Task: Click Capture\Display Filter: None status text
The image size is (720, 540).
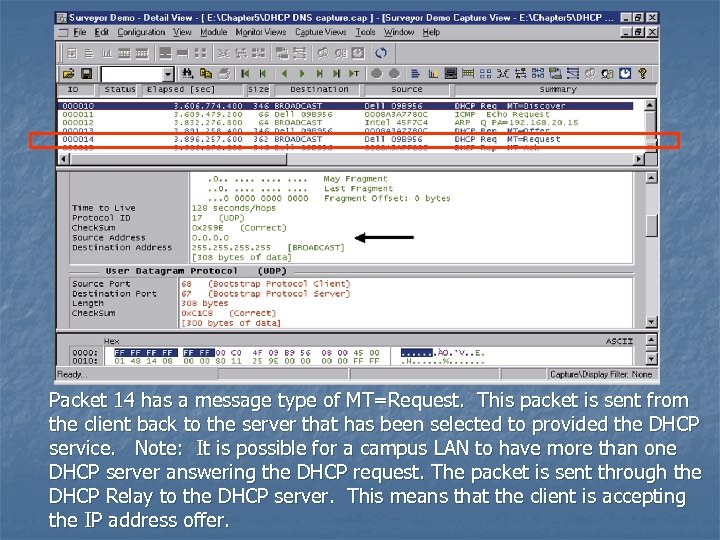Action: point(601,374)
